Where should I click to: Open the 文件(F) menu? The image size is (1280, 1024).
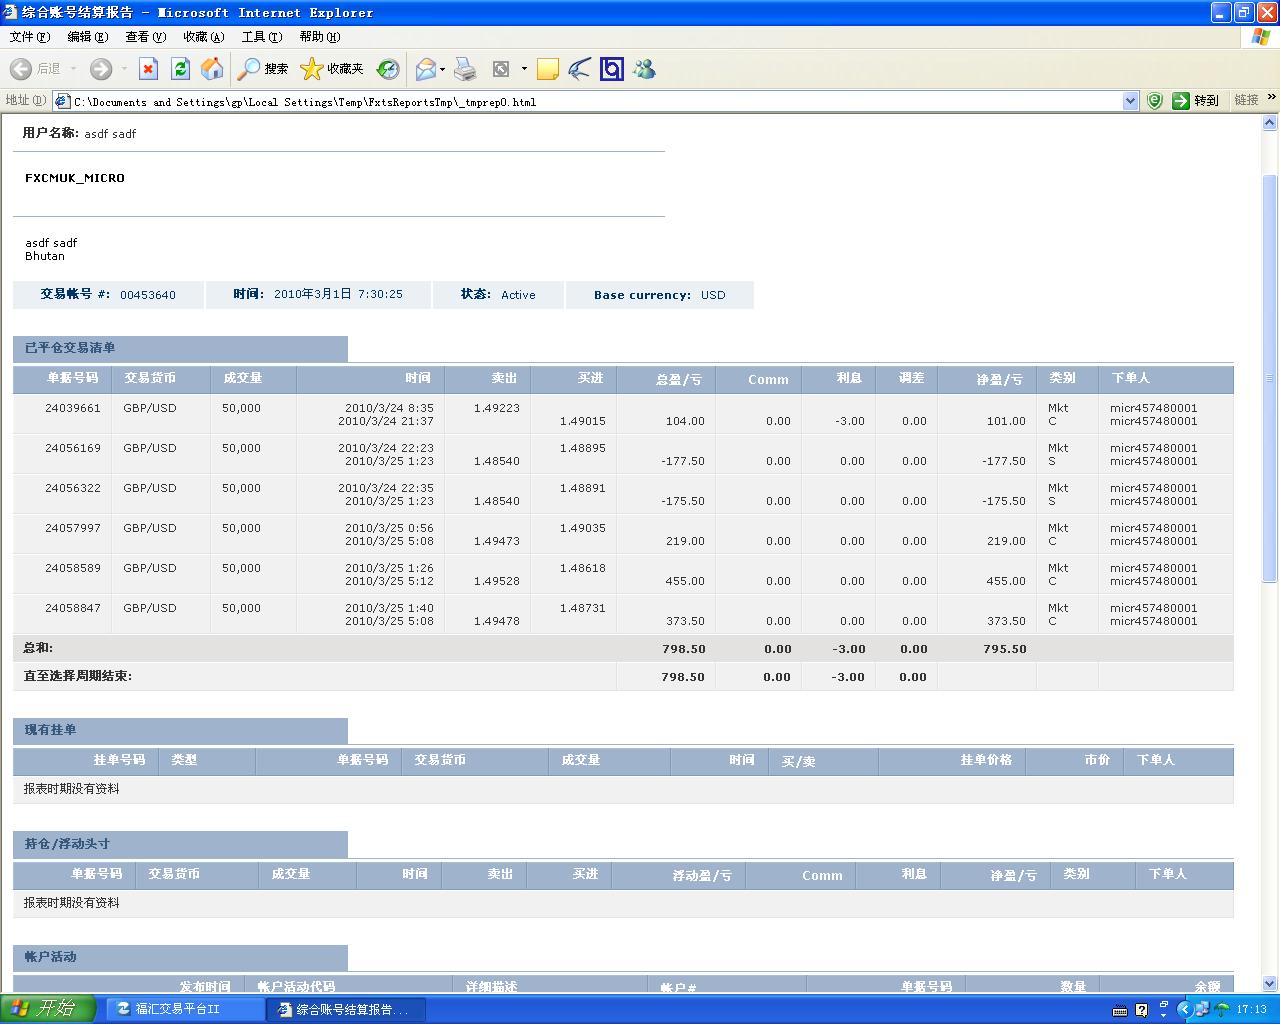click(29, 37)
